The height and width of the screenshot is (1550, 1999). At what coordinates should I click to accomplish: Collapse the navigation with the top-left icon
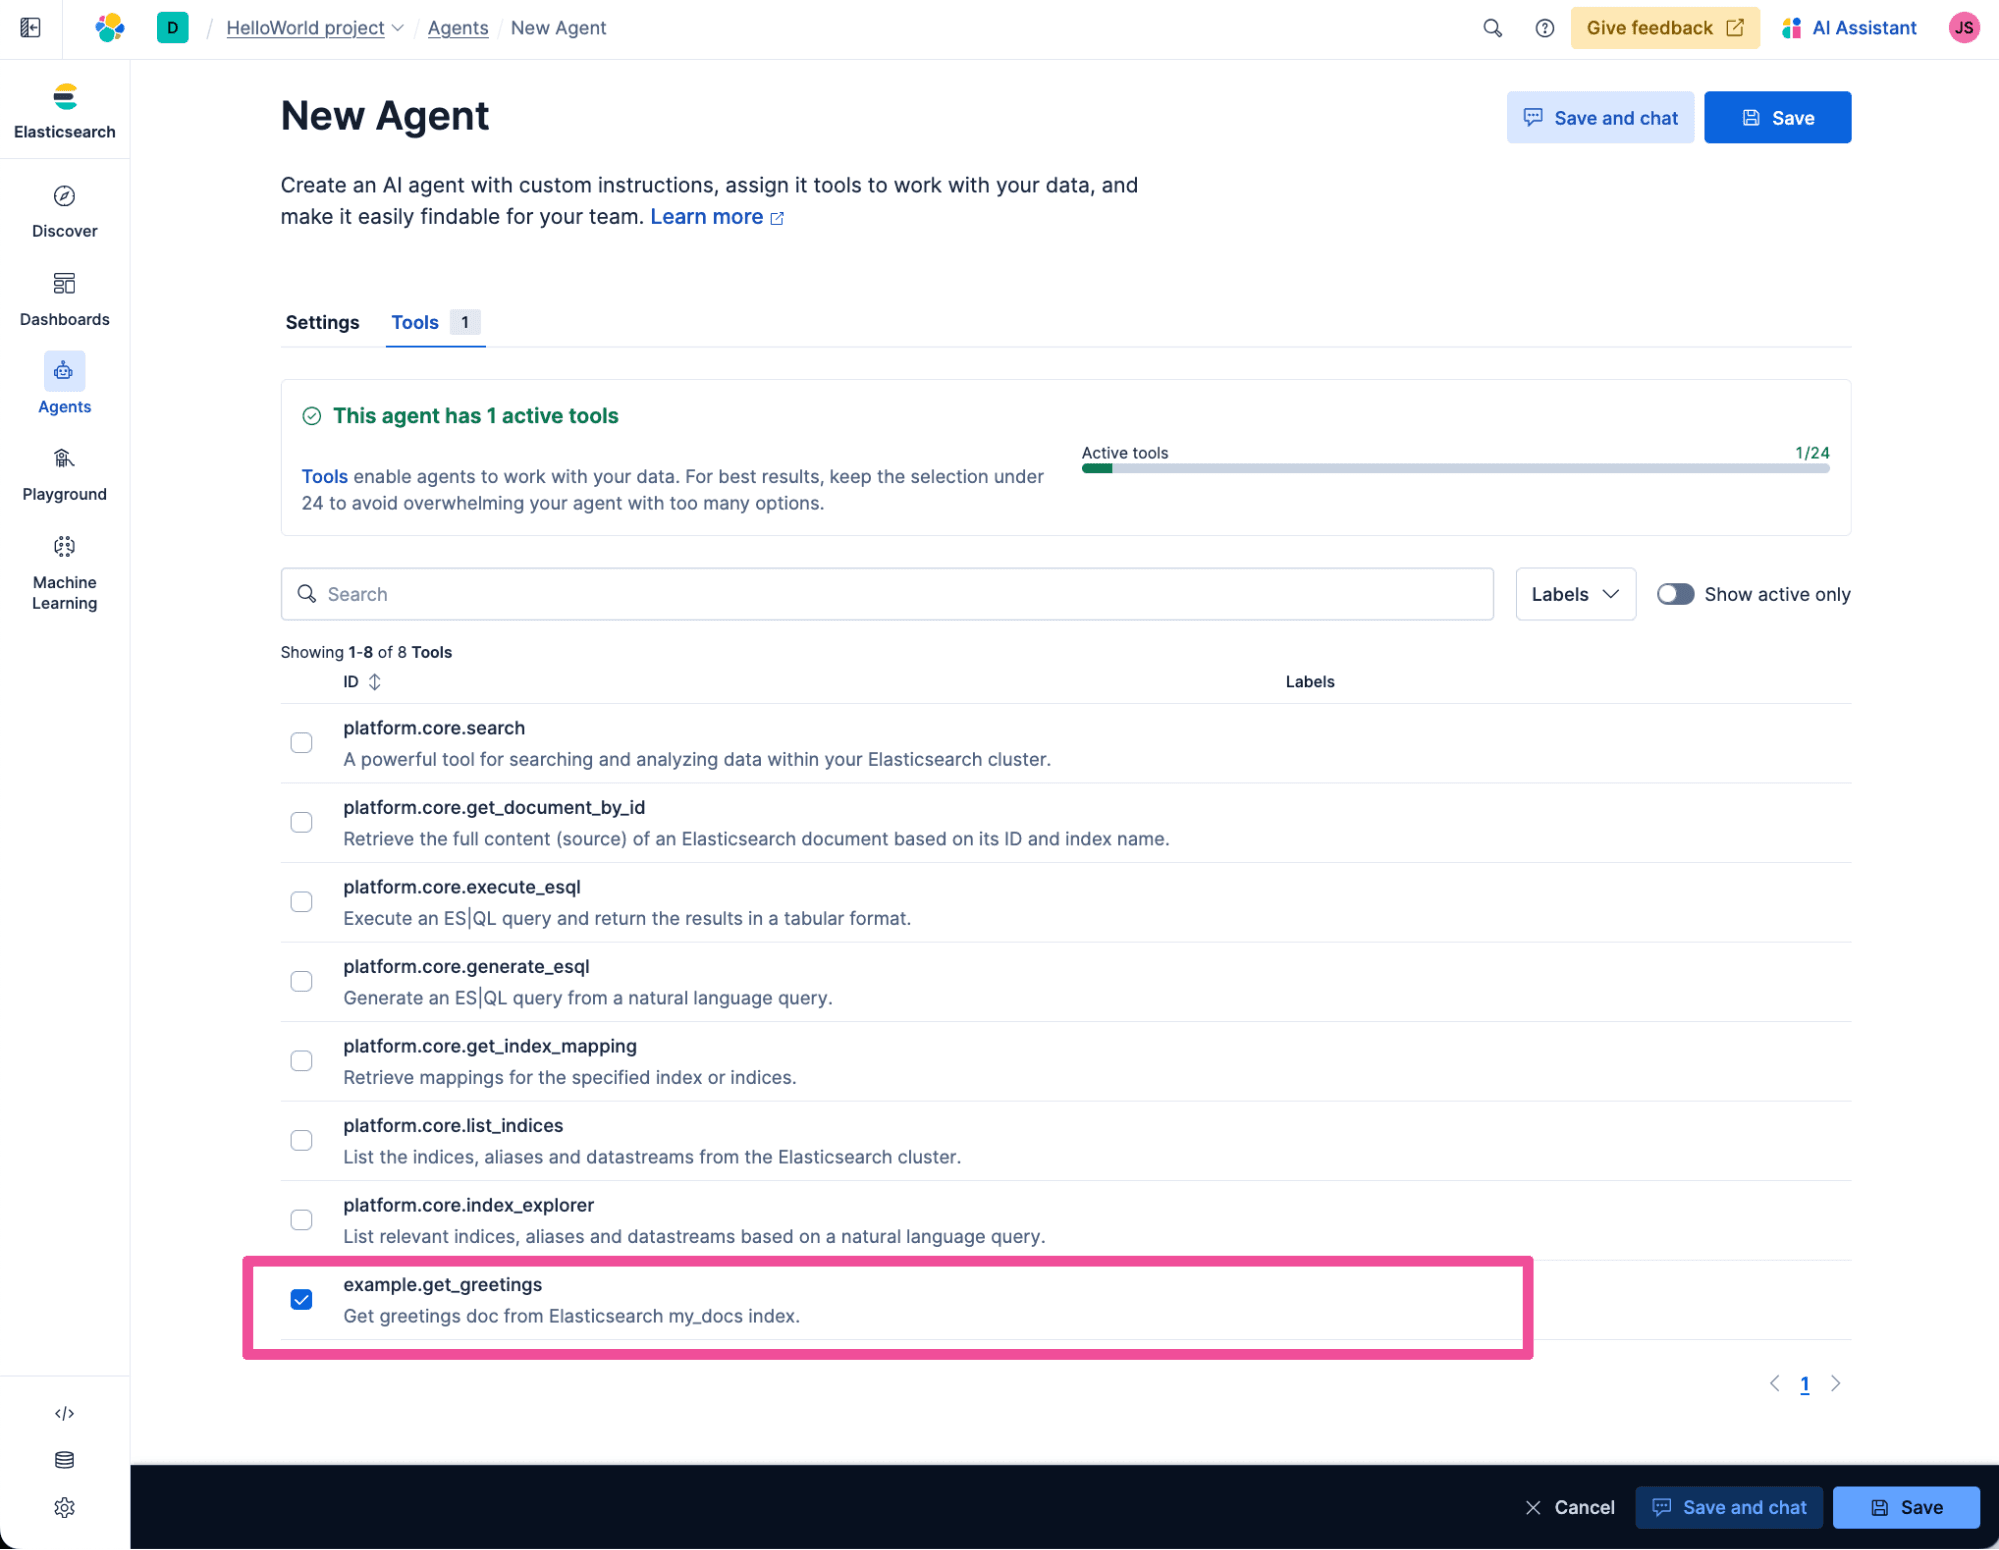pos(30,28)
